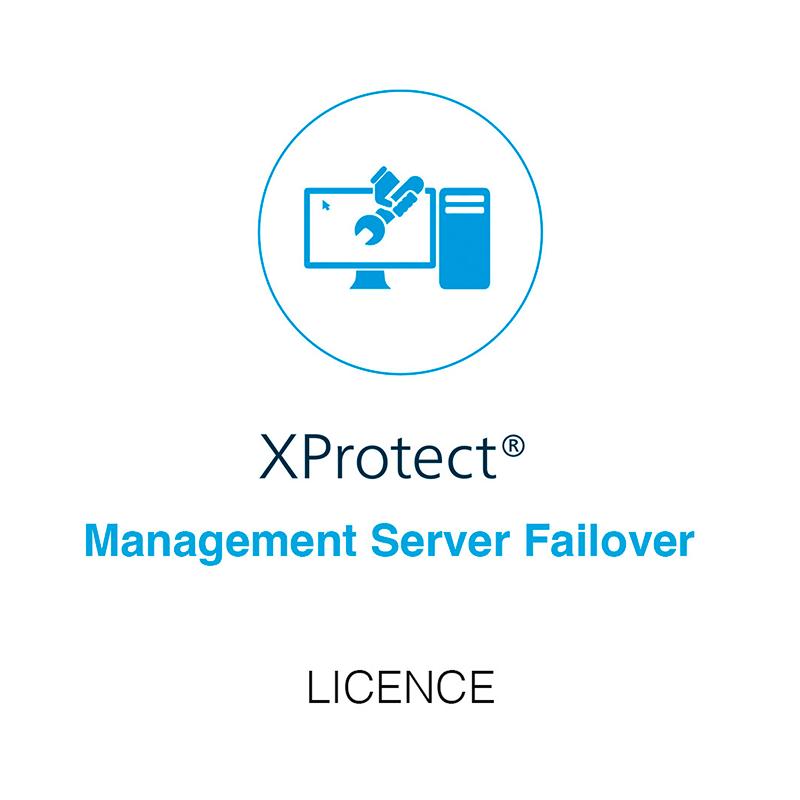
Task: Click the lower body of the tower icon
Action: click(x=464, y=253)
